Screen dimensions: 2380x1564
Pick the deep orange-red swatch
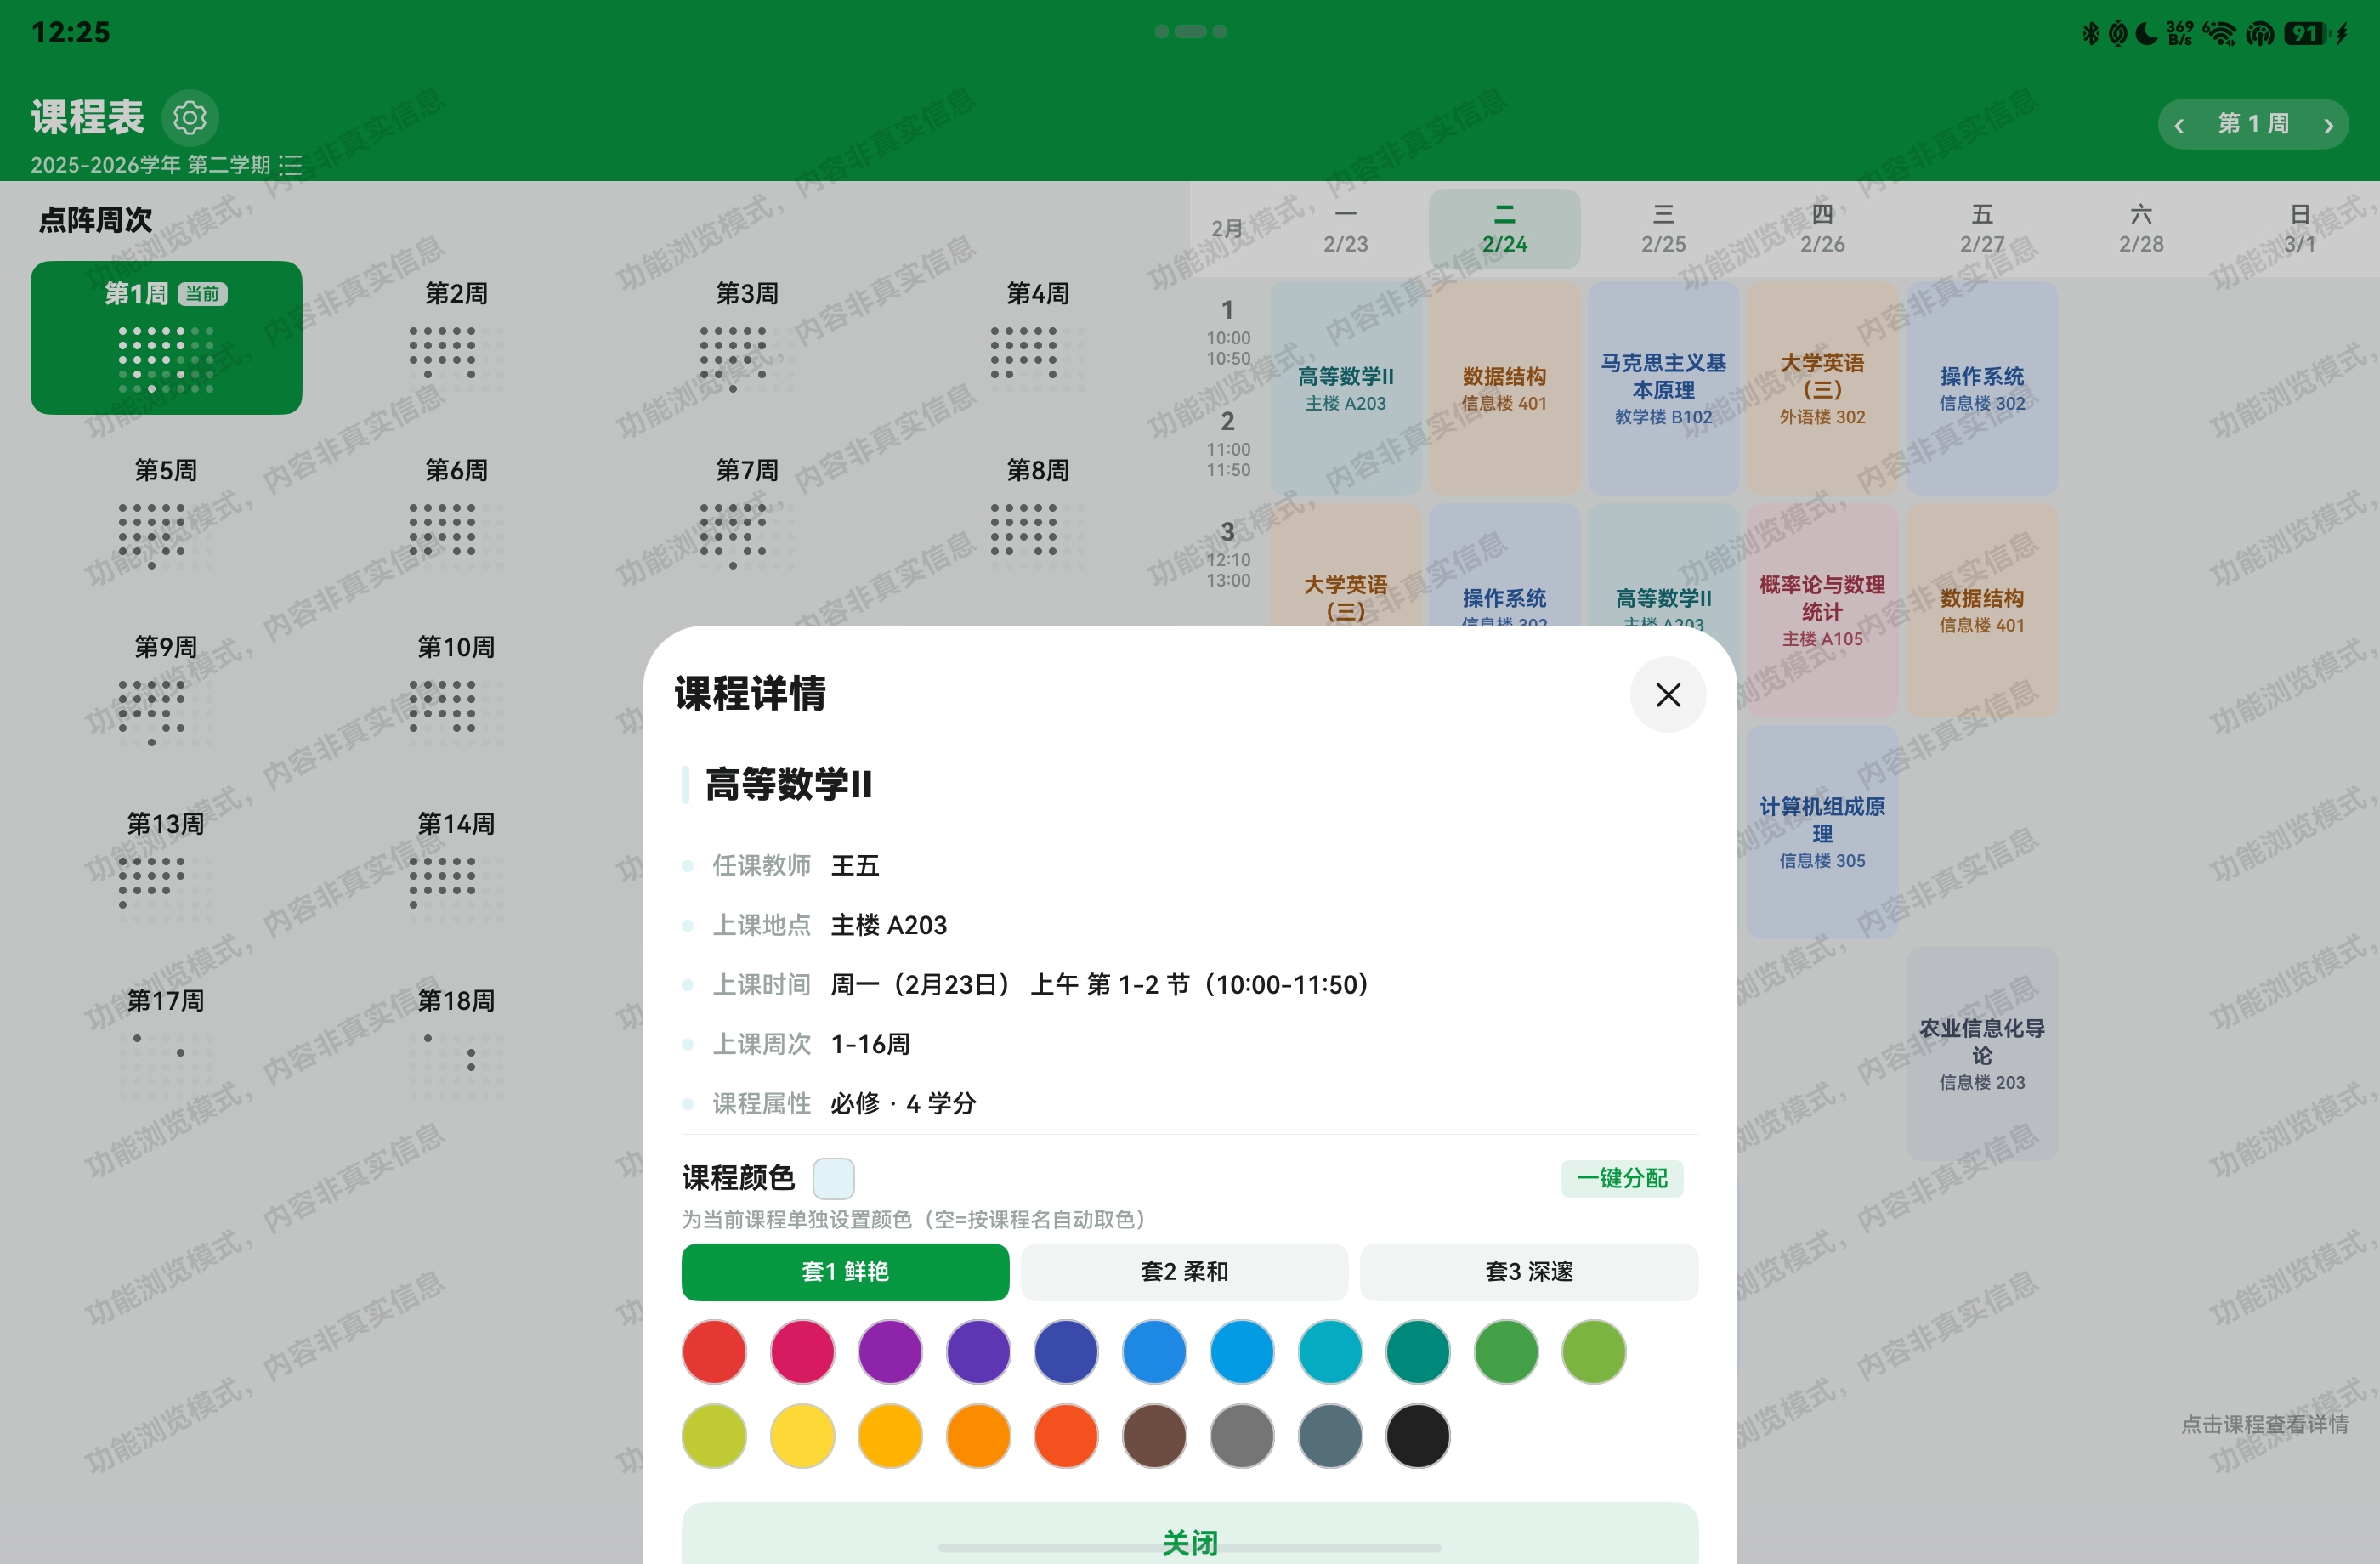pos(1066,1436)
